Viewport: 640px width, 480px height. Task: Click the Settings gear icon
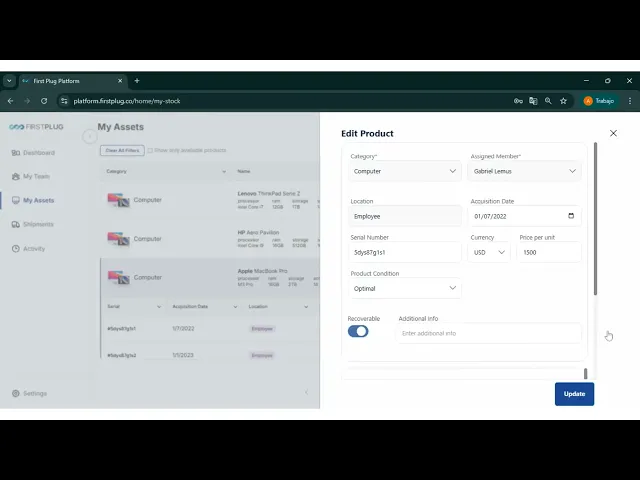(16, 393)
